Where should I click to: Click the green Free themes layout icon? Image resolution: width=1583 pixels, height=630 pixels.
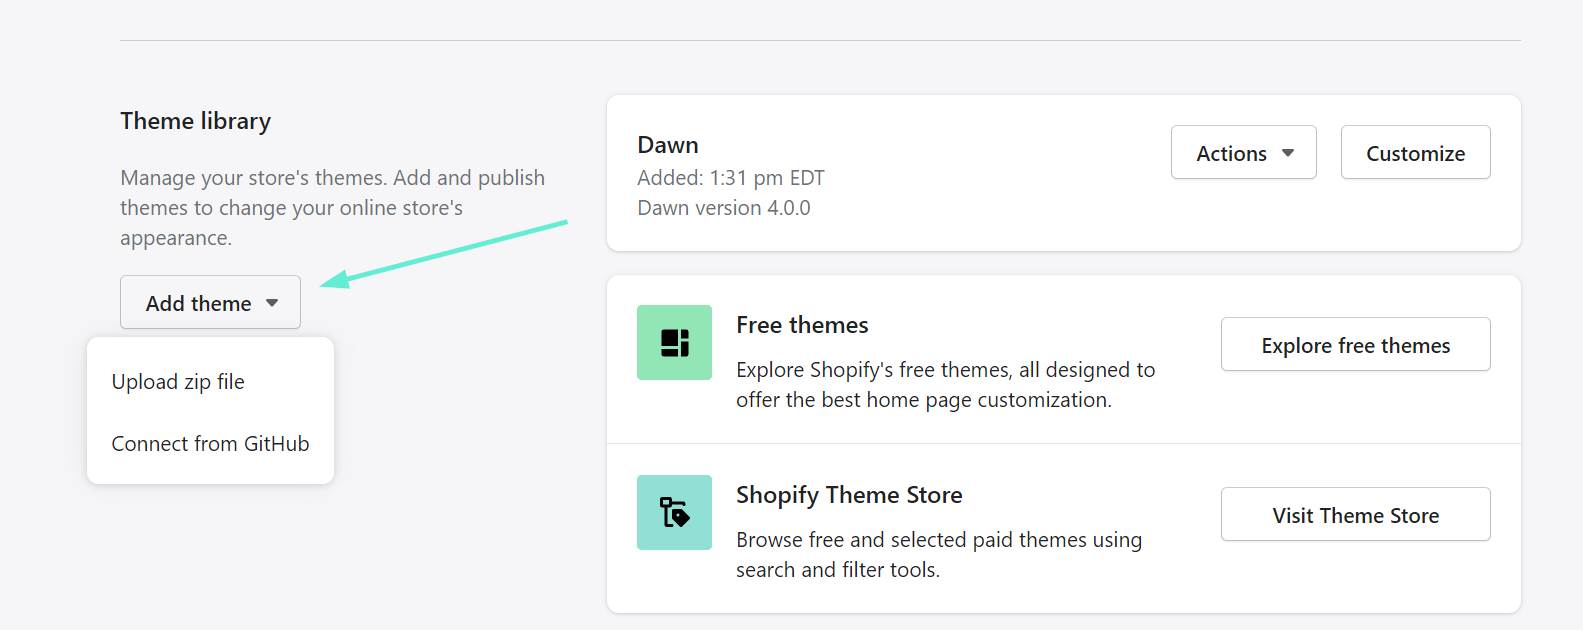674,342
